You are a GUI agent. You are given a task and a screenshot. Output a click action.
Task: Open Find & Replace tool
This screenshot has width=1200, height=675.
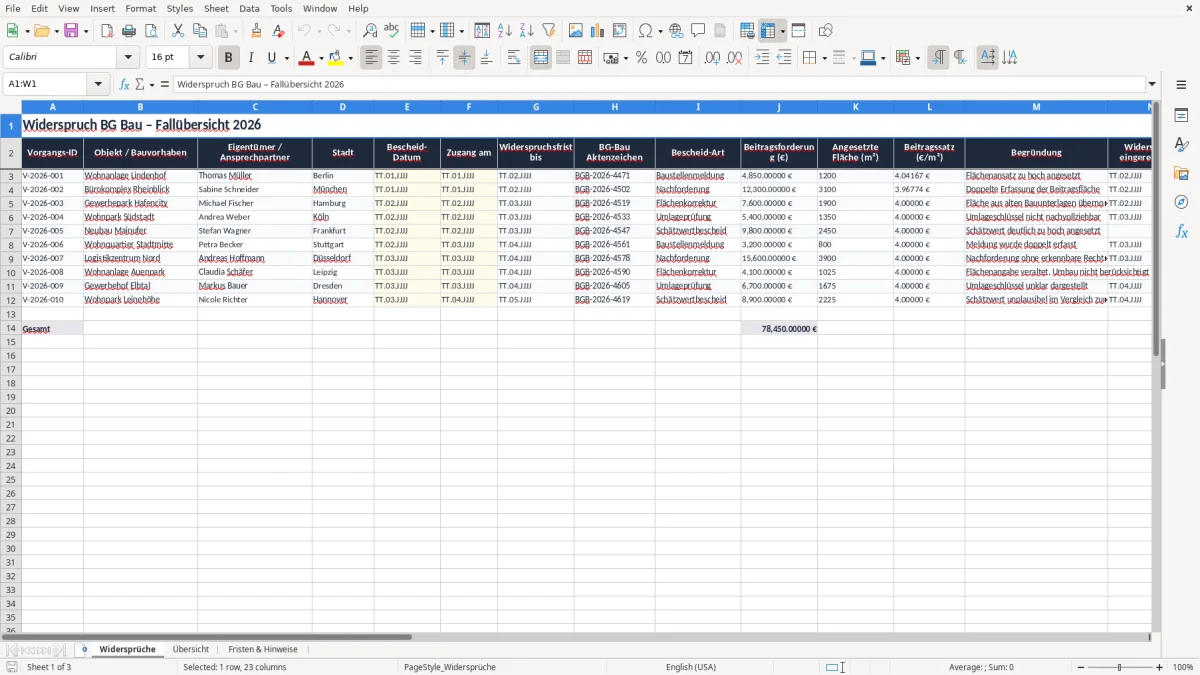point(370,31)
